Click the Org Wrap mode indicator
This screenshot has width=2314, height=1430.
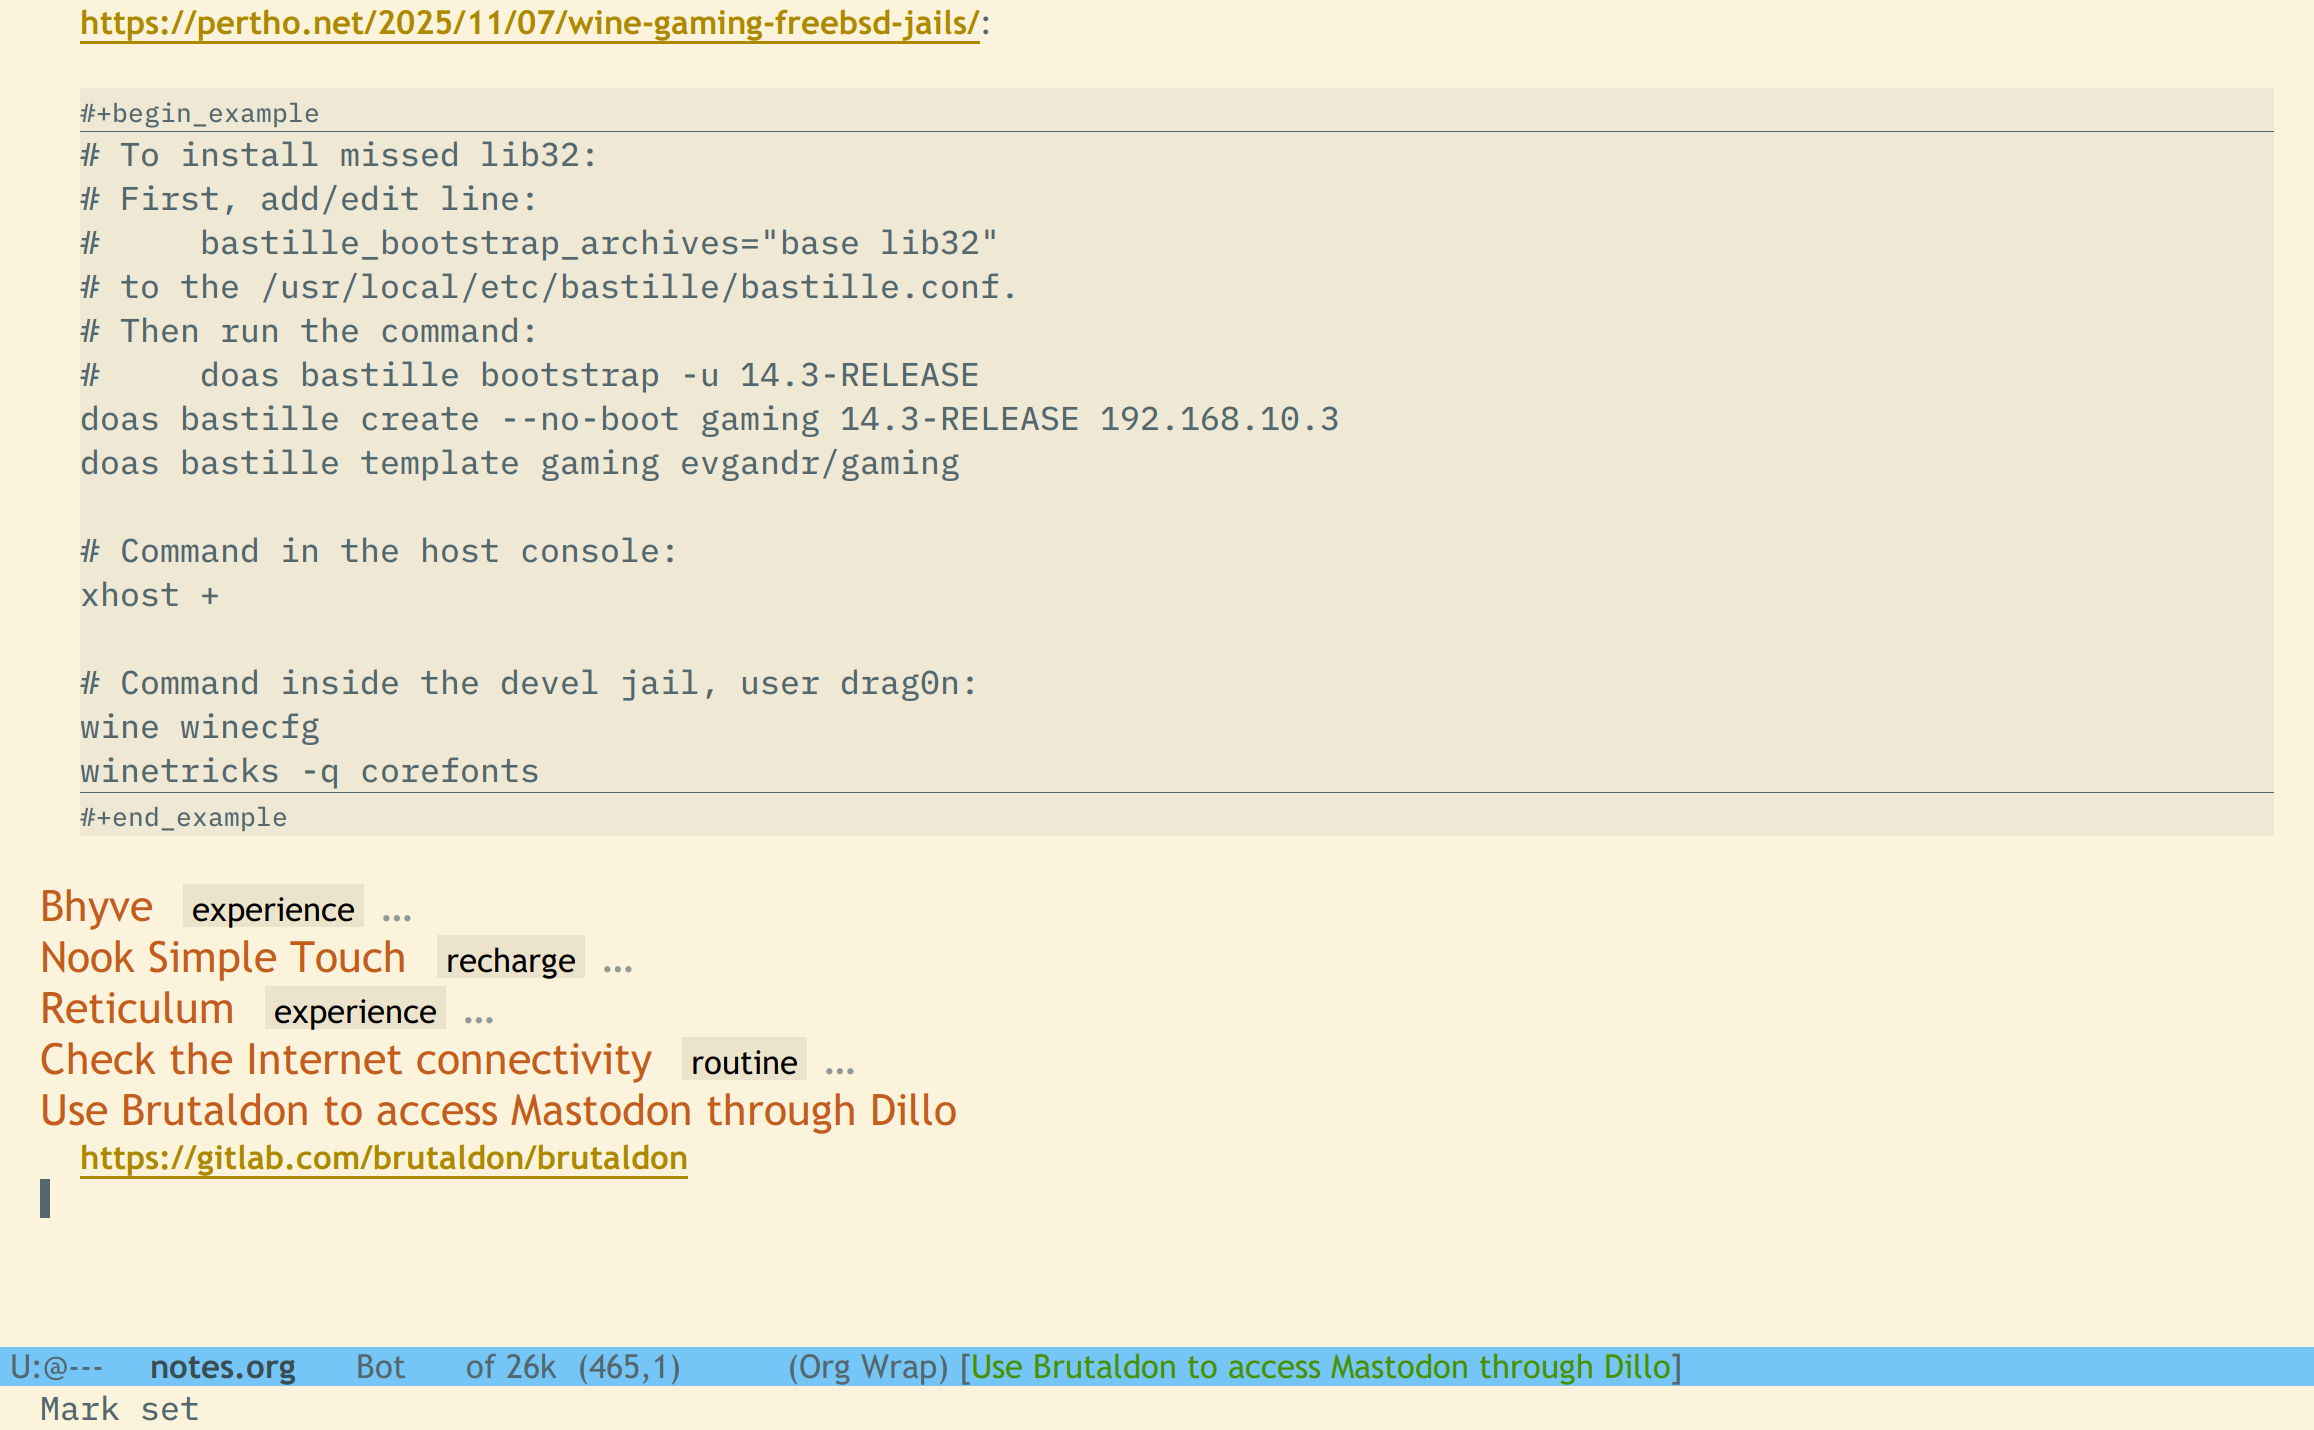[x=867, y=1366]
